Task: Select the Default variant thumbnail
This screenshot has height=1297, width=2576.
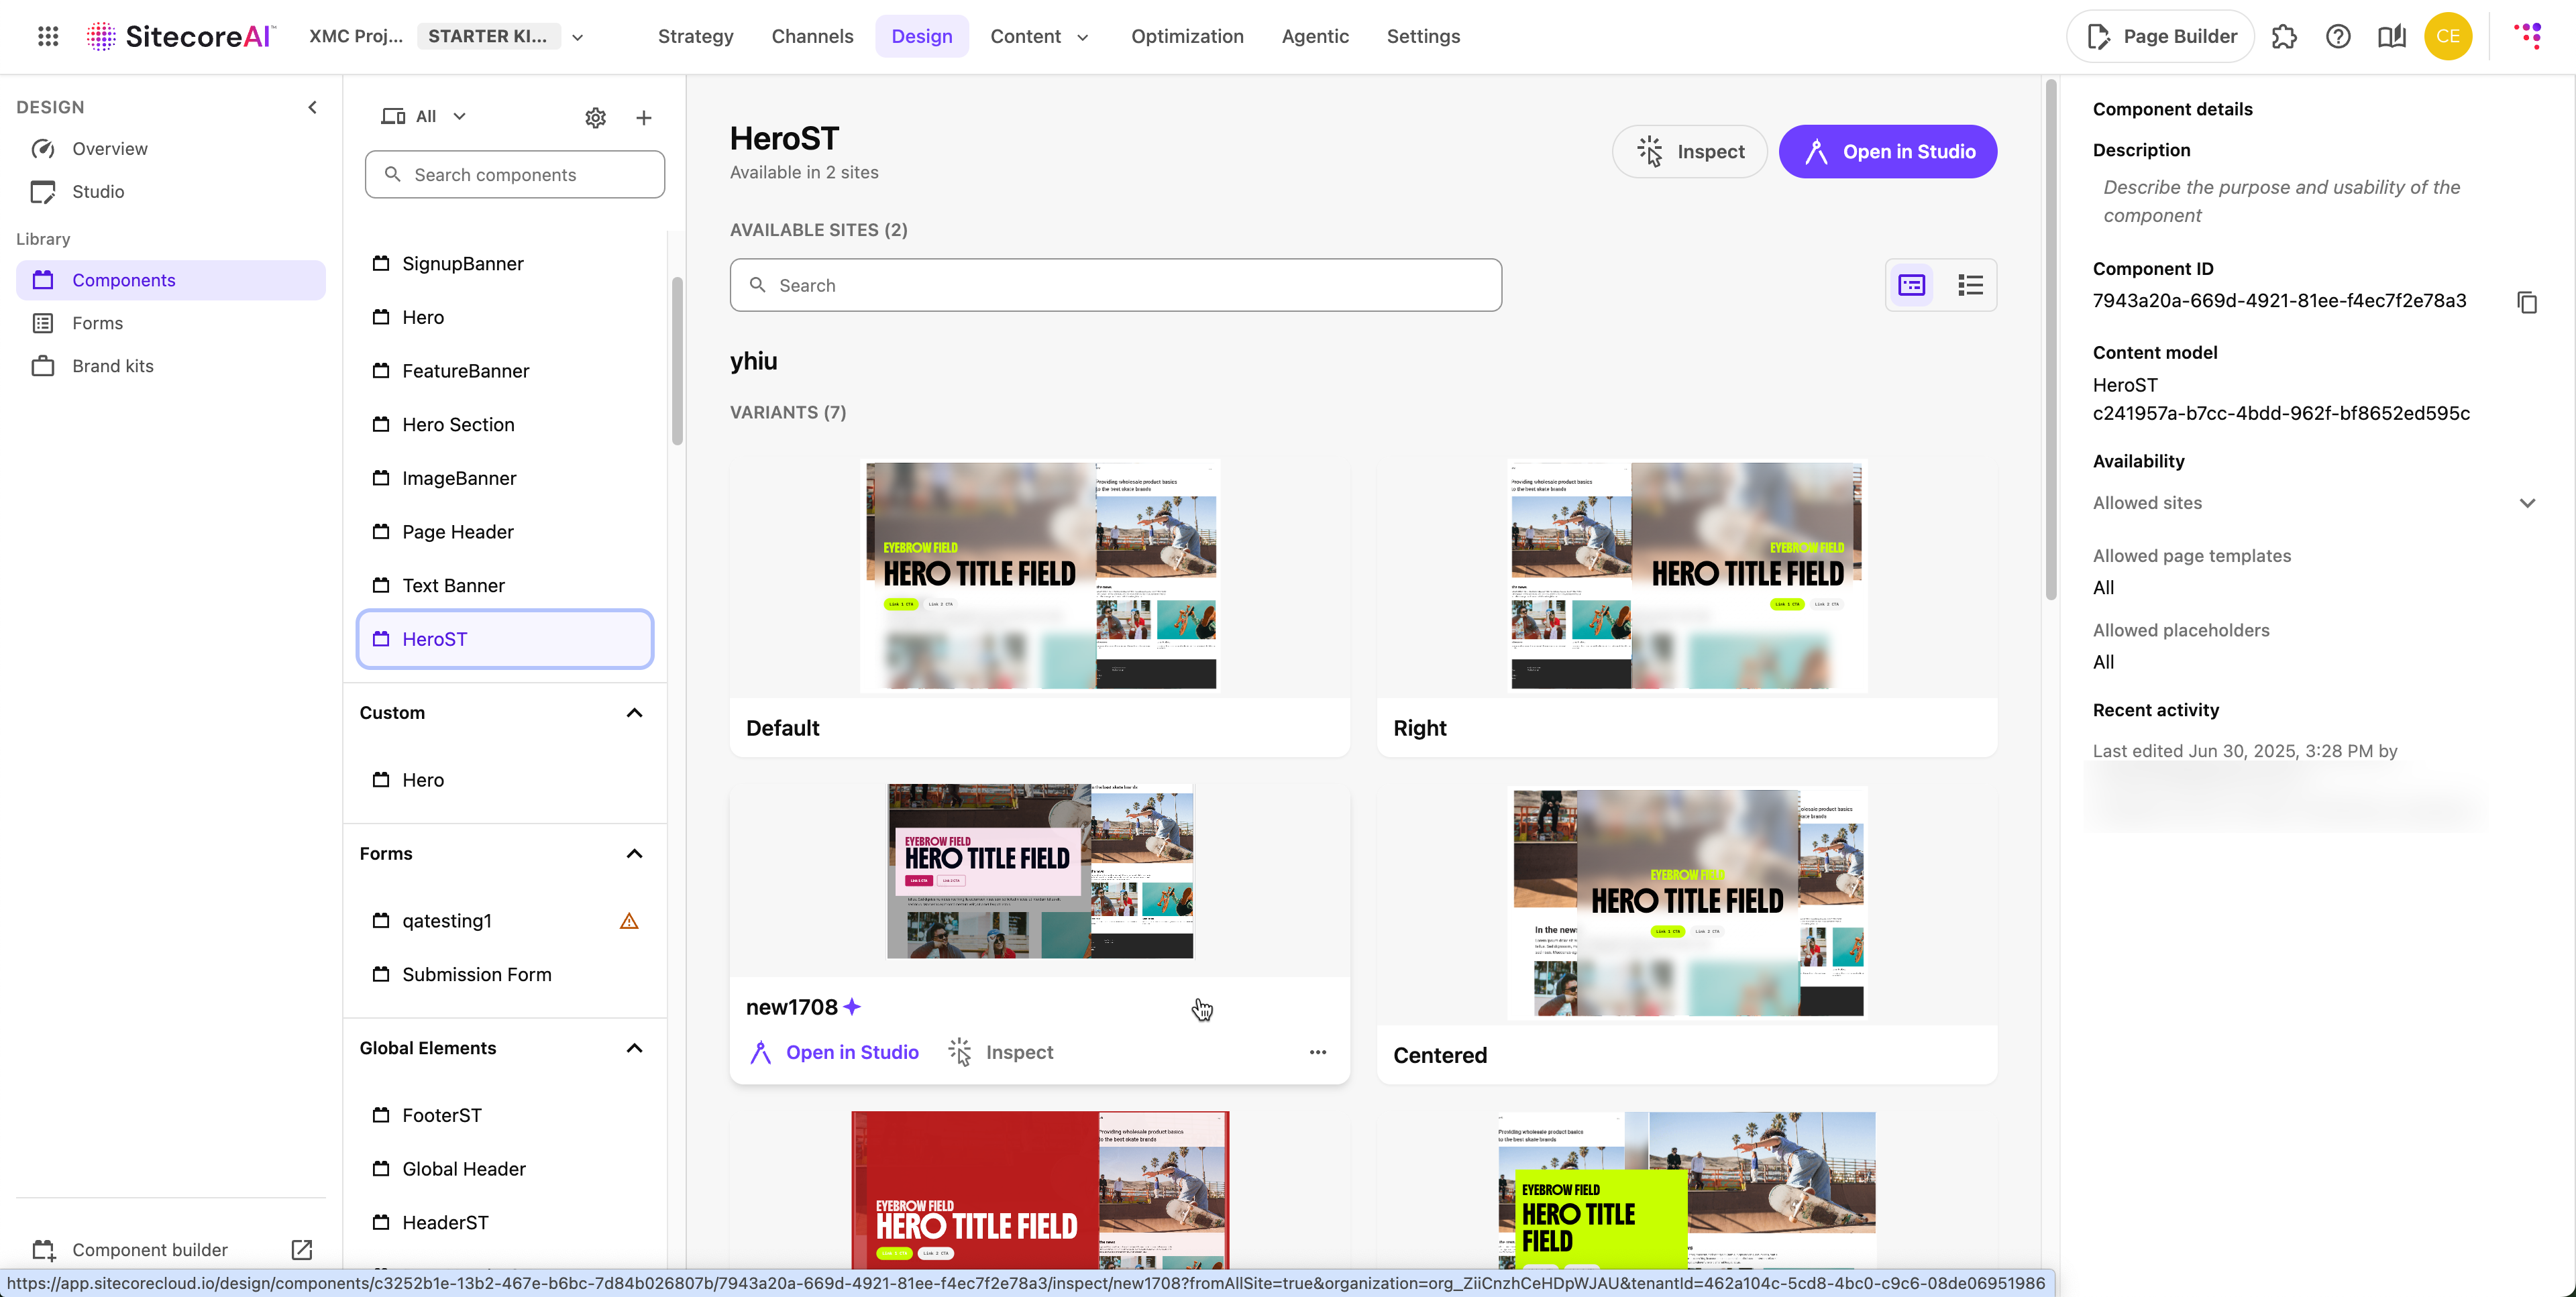Action: (1040, 576)
